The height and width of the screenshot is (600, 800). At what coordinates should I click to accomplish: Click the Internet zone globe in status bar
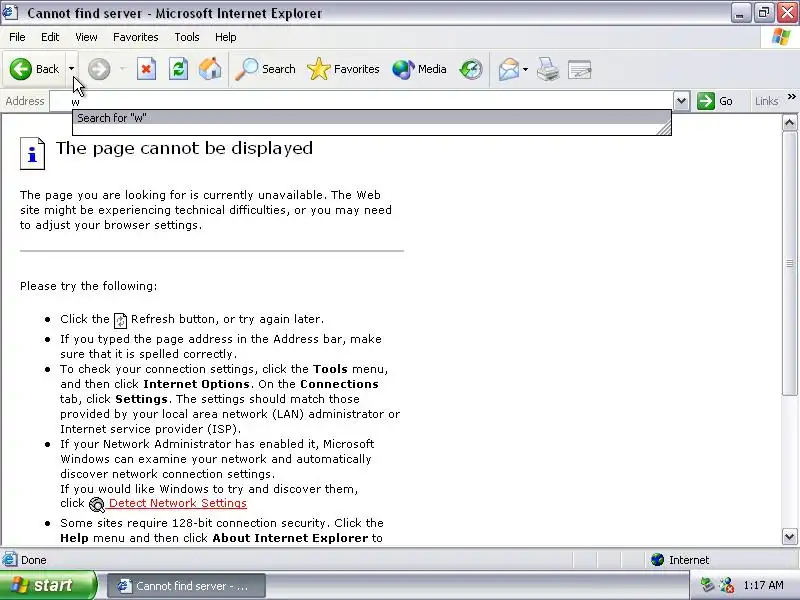pos(657,560)
